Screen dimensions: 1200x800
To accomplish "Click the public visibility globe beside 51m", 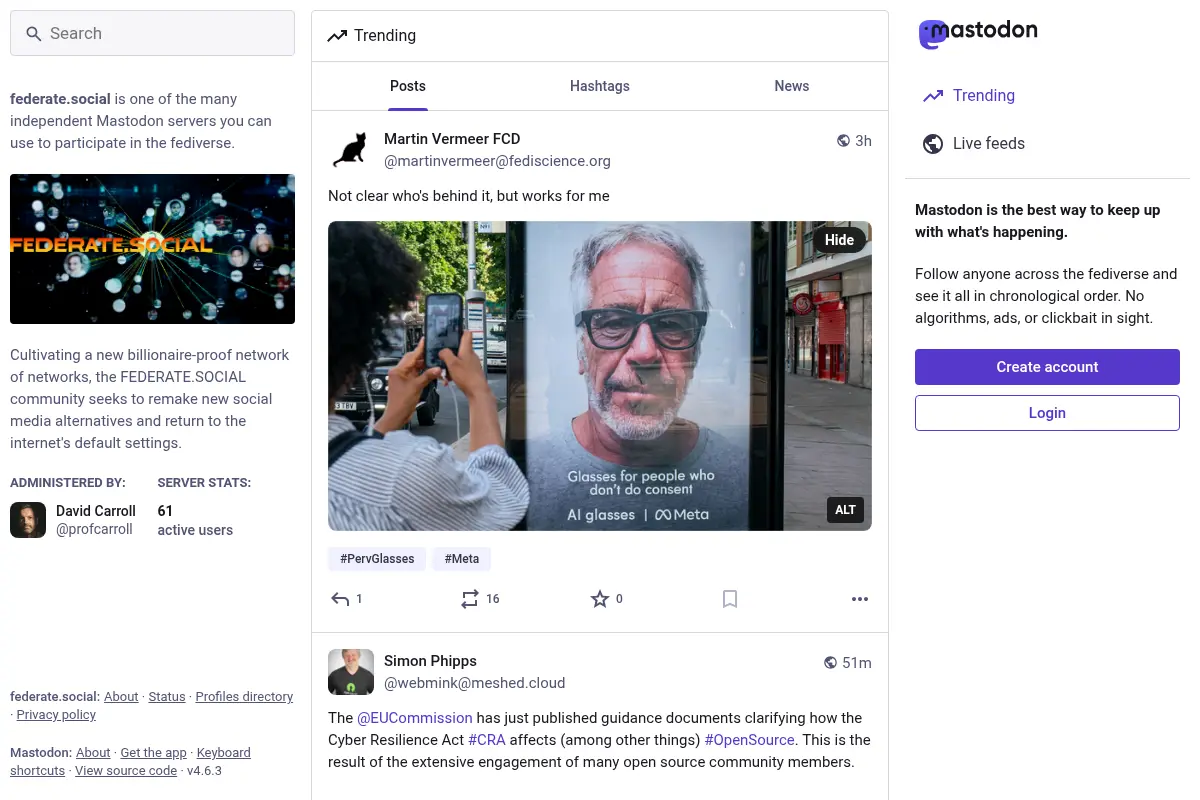I will click(830, 663).
